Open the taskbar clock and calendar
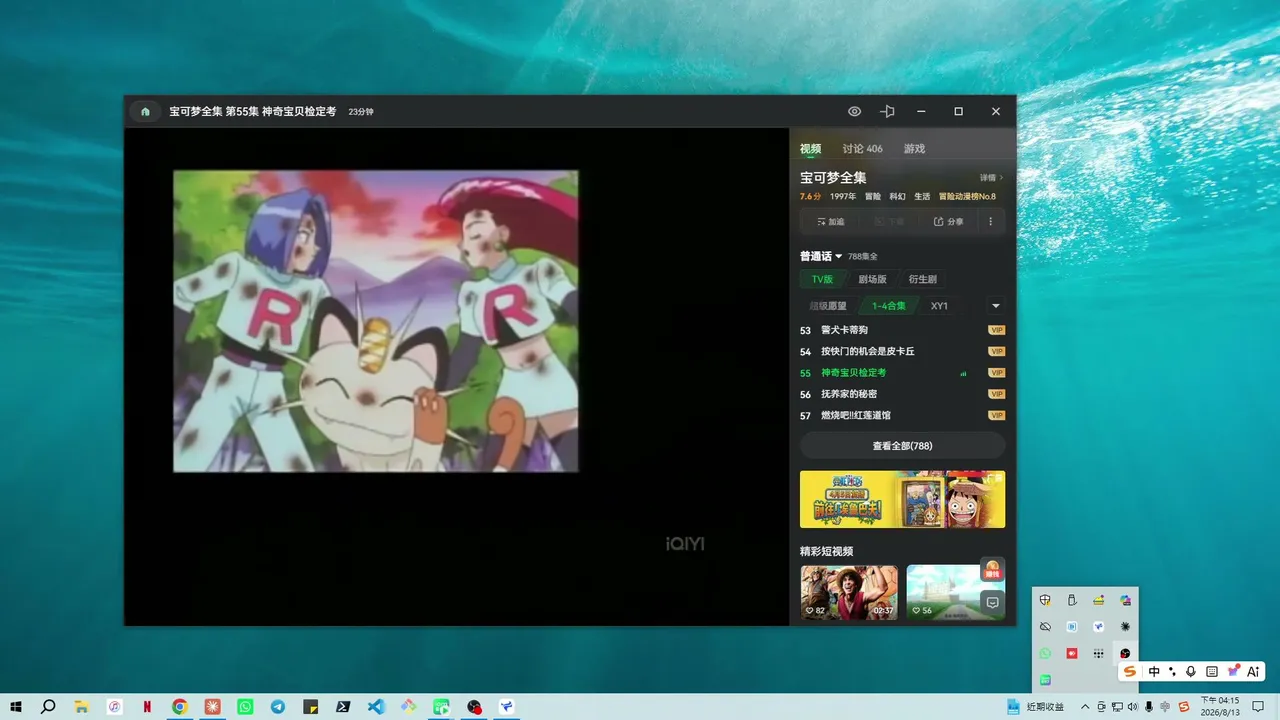The image size is (1280, 720). coord(1220,707)
